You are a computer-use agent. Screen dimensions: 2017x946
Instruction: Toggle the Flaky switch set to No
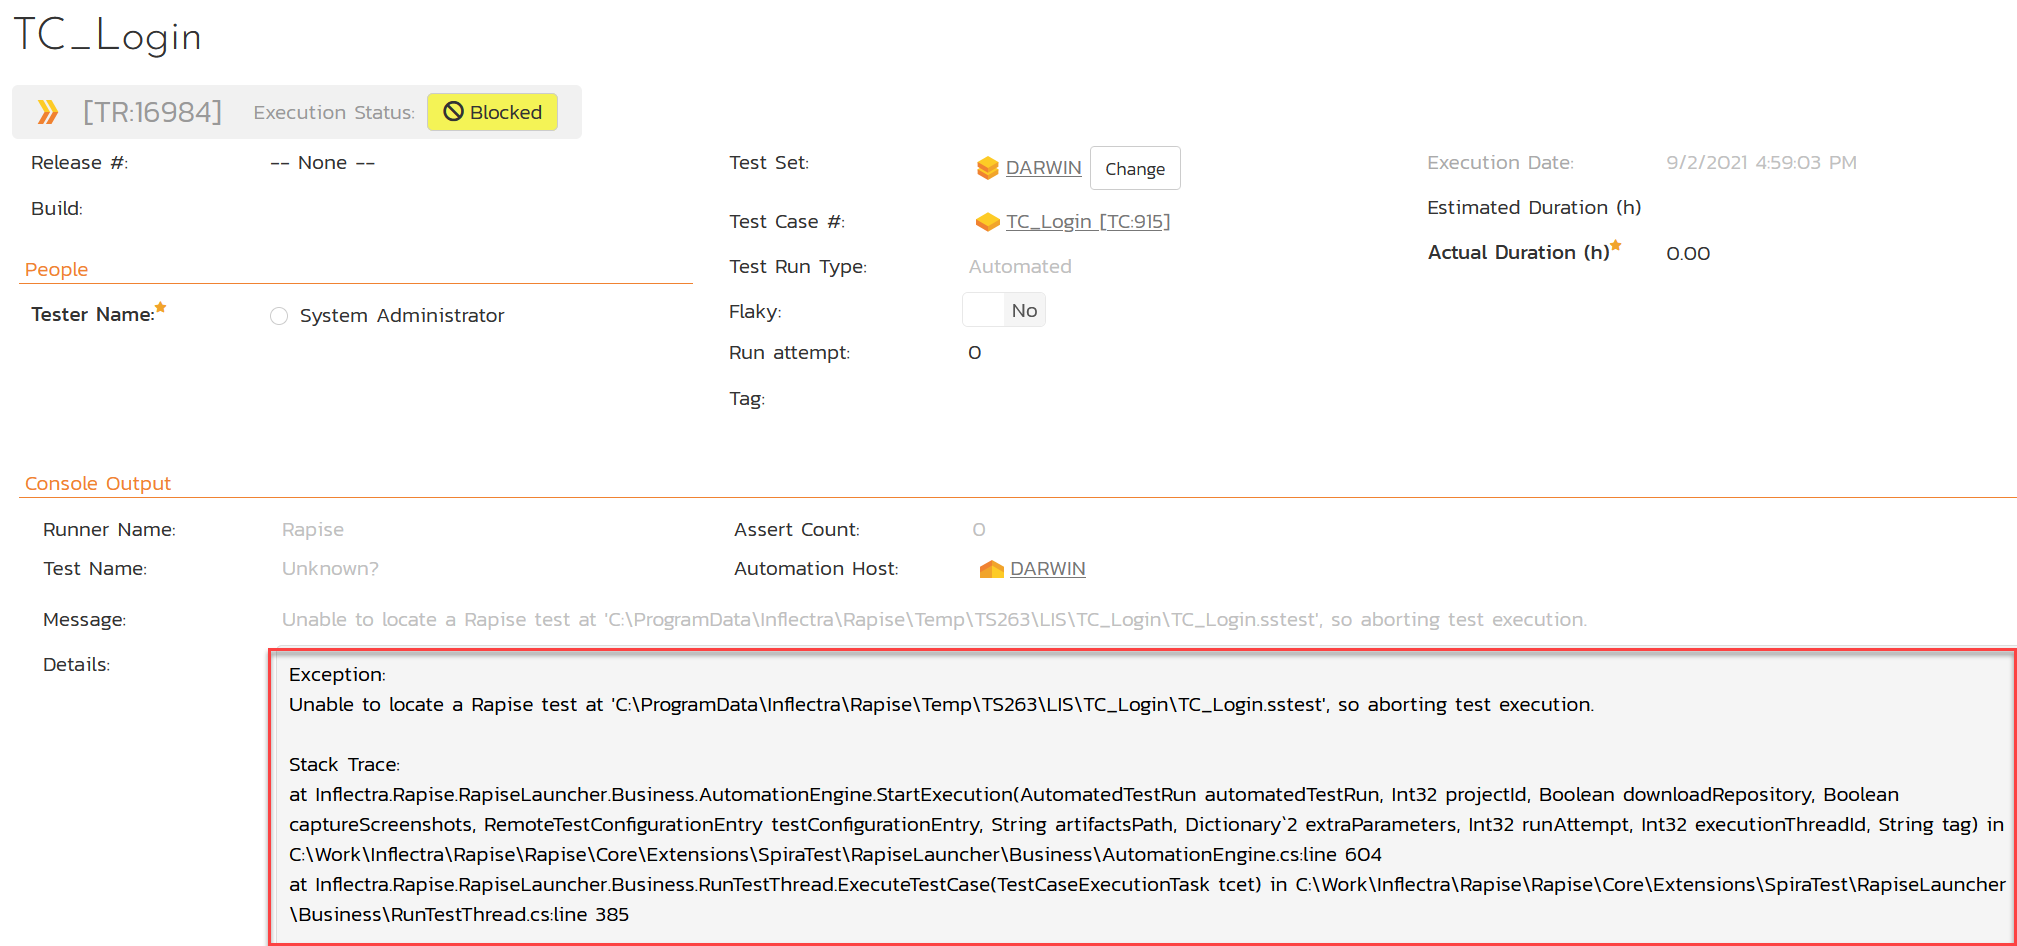pyautogui.click(x=1003, y=310)
